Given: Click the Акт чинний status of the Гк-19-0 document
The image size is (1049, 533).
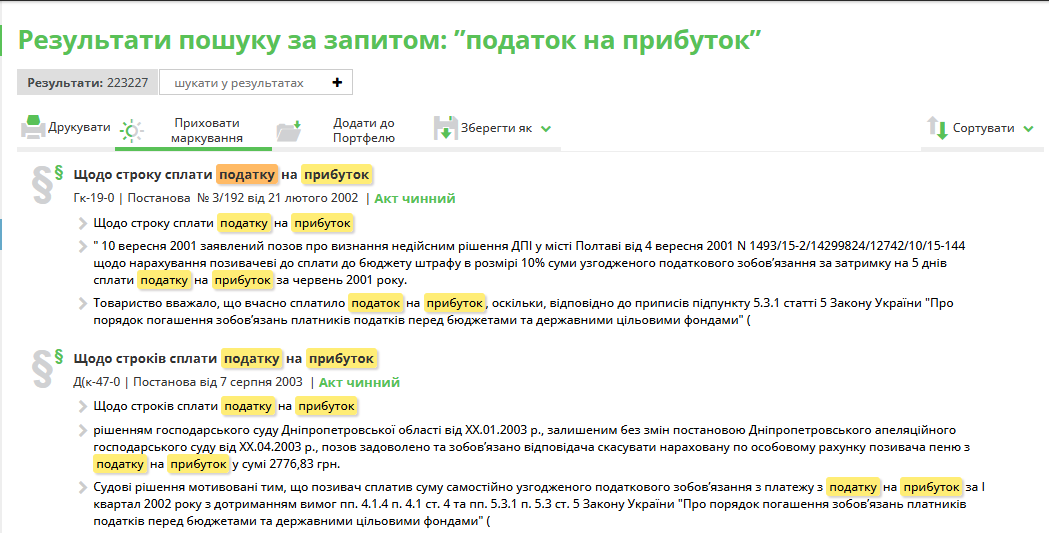Looking at the screenshot, I should [414, 198].
